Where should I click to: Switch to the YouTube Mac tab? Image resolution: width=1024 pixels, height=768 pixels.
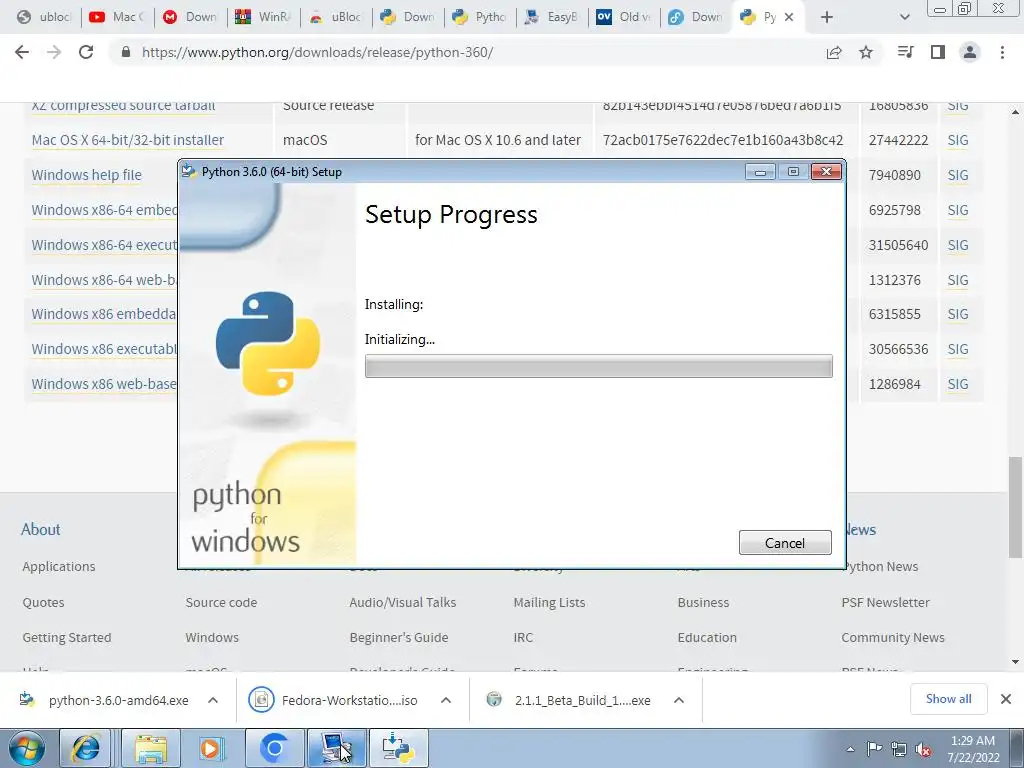click(x=117, y=17)
